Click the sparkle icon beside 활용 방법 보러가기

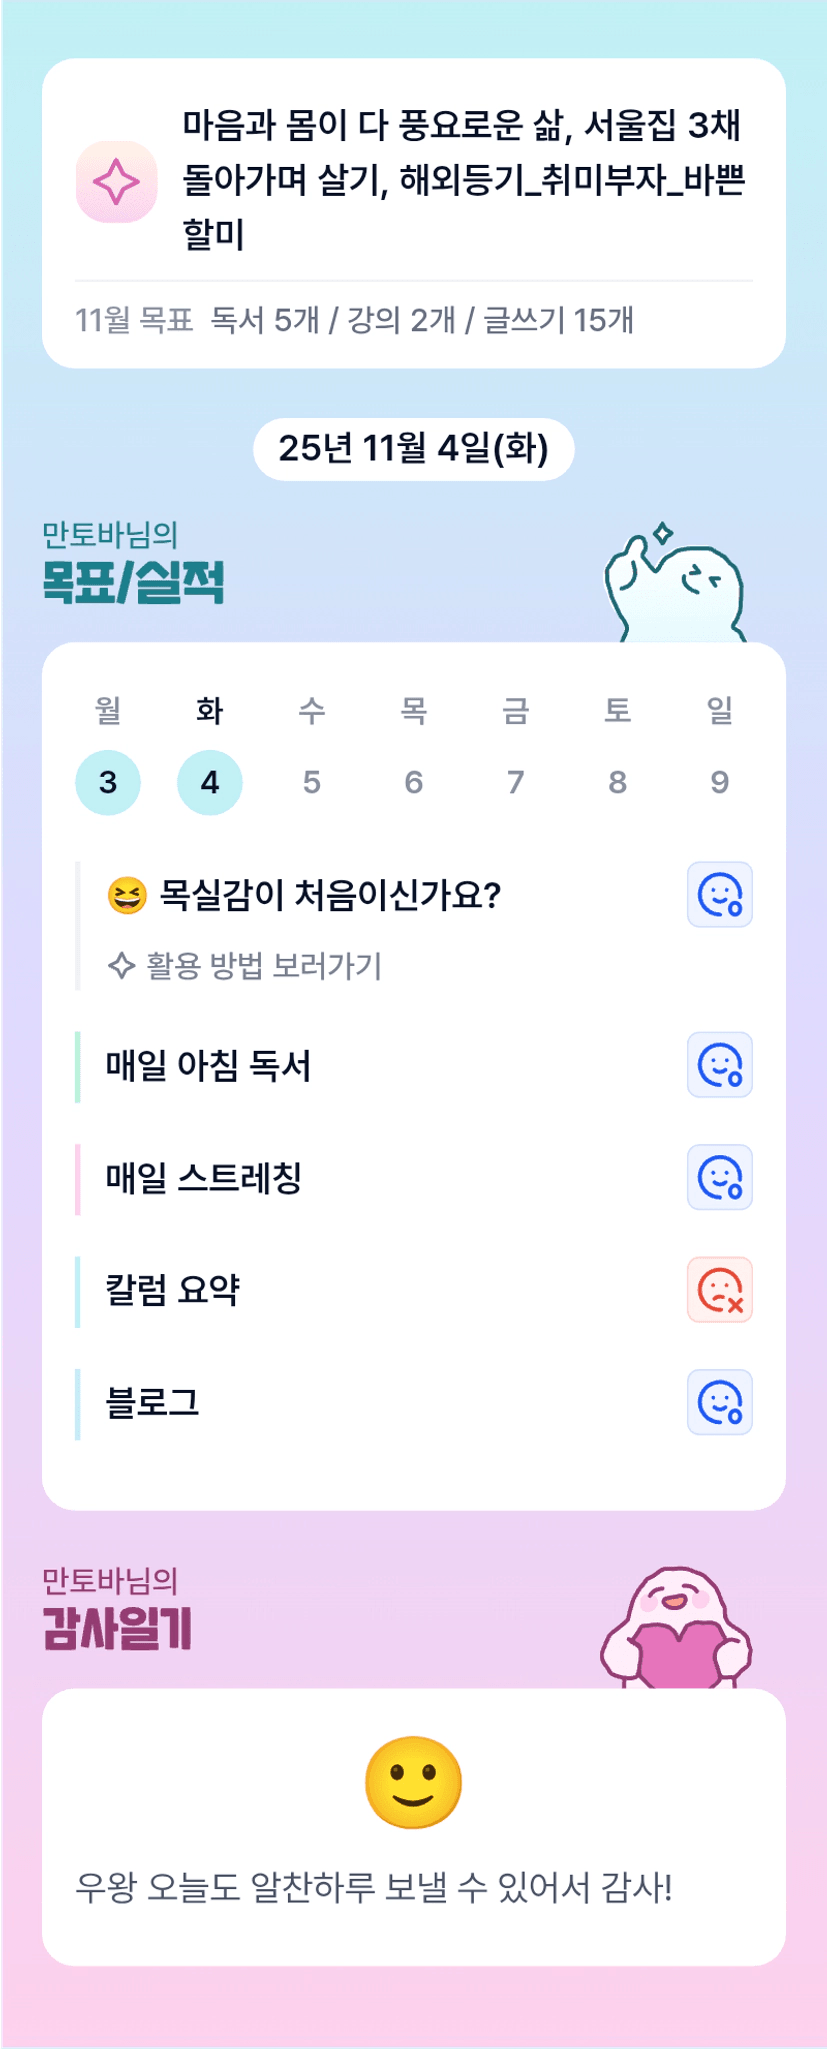(x=121, y=966)
